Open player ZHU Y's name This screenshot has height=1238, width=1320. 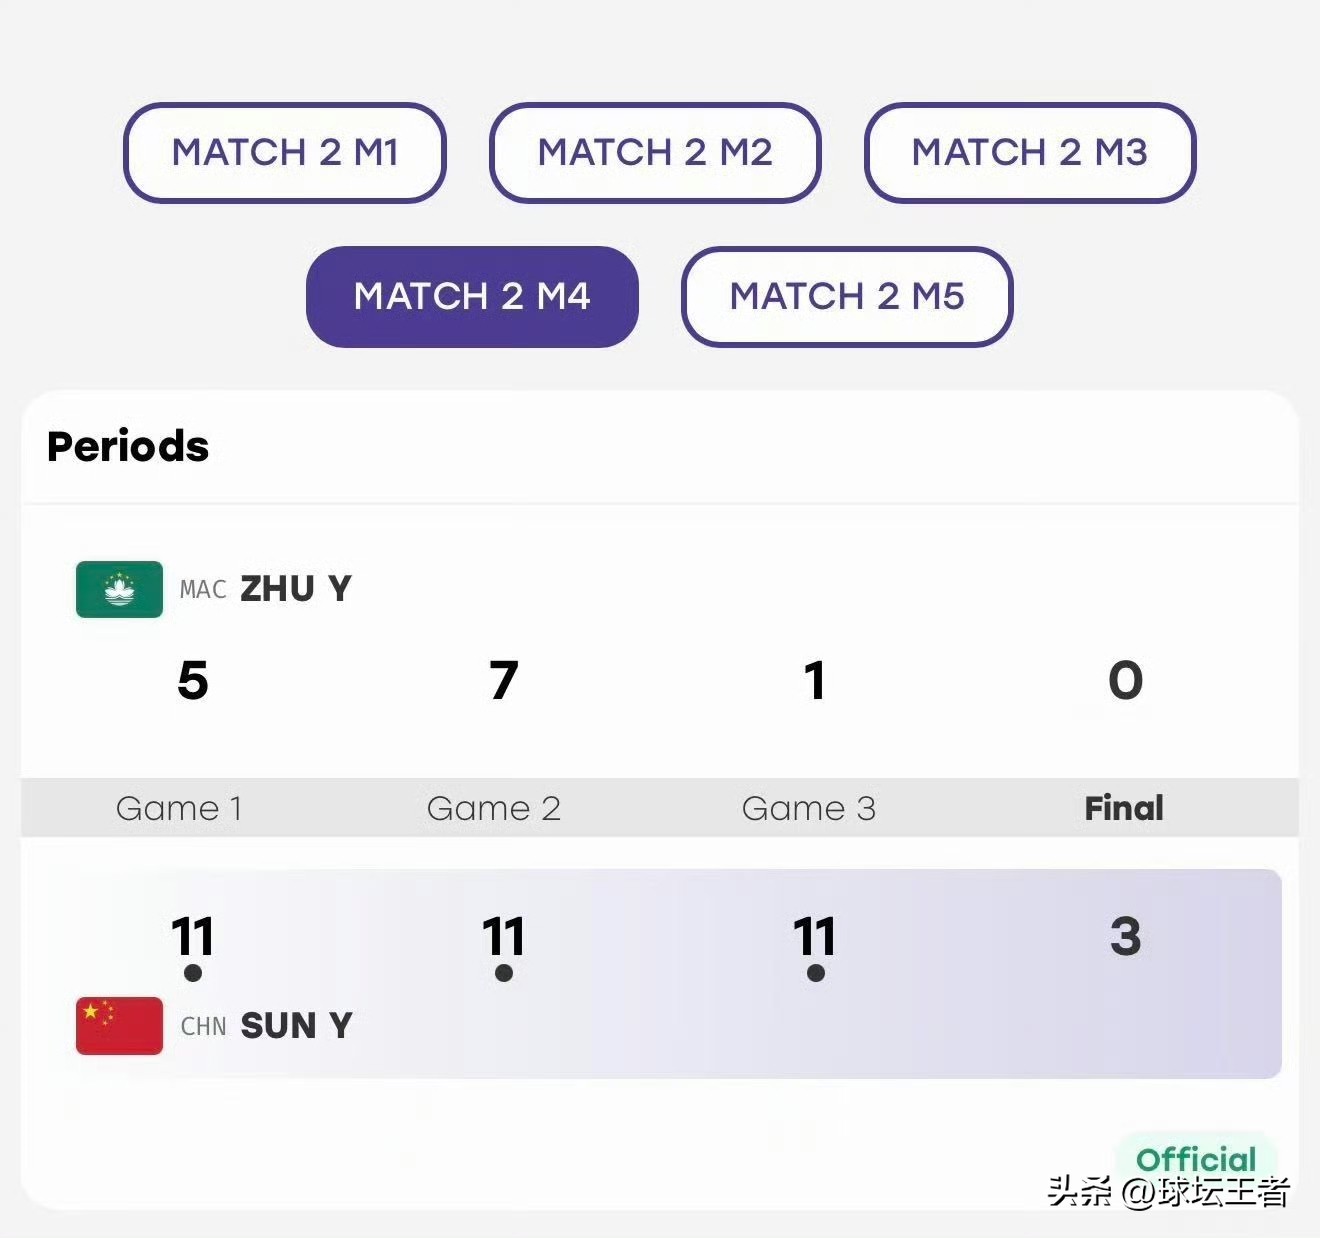click(296, 589)
